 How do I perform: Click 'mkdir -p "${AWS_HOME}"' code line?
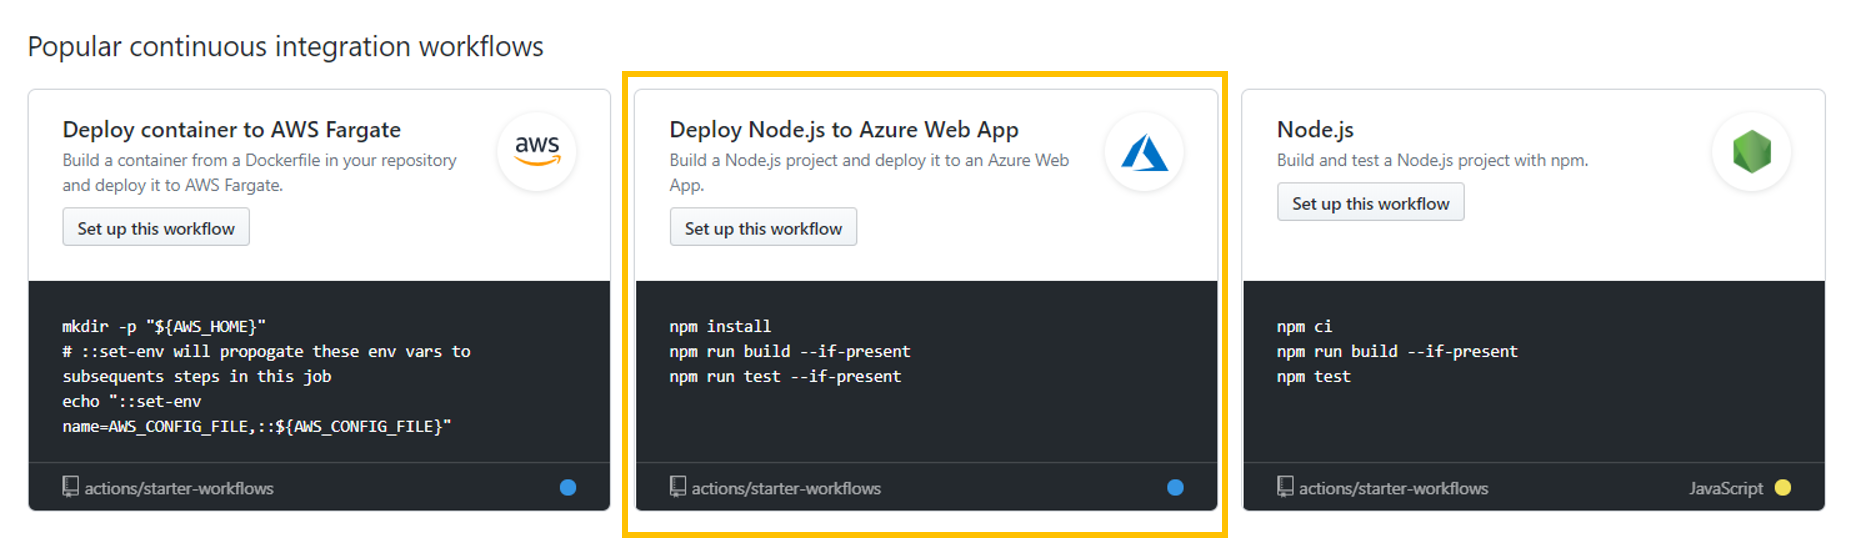(164, 326)
